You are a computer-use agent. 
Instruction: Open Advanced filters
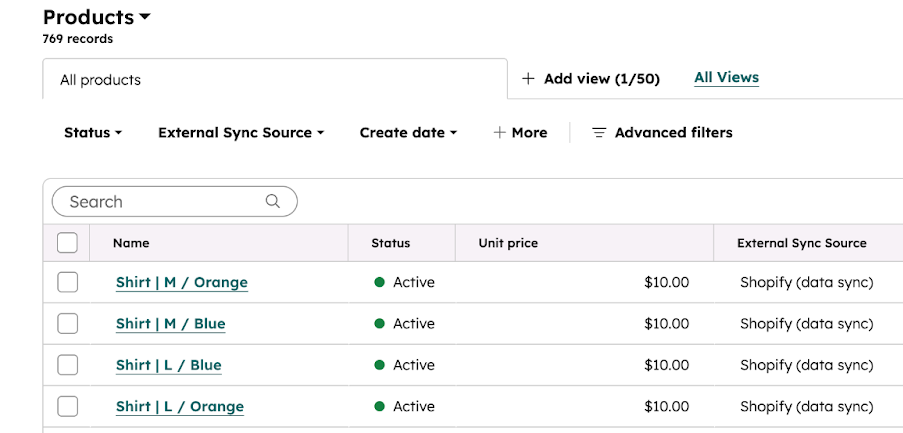(x=662, y=133)
